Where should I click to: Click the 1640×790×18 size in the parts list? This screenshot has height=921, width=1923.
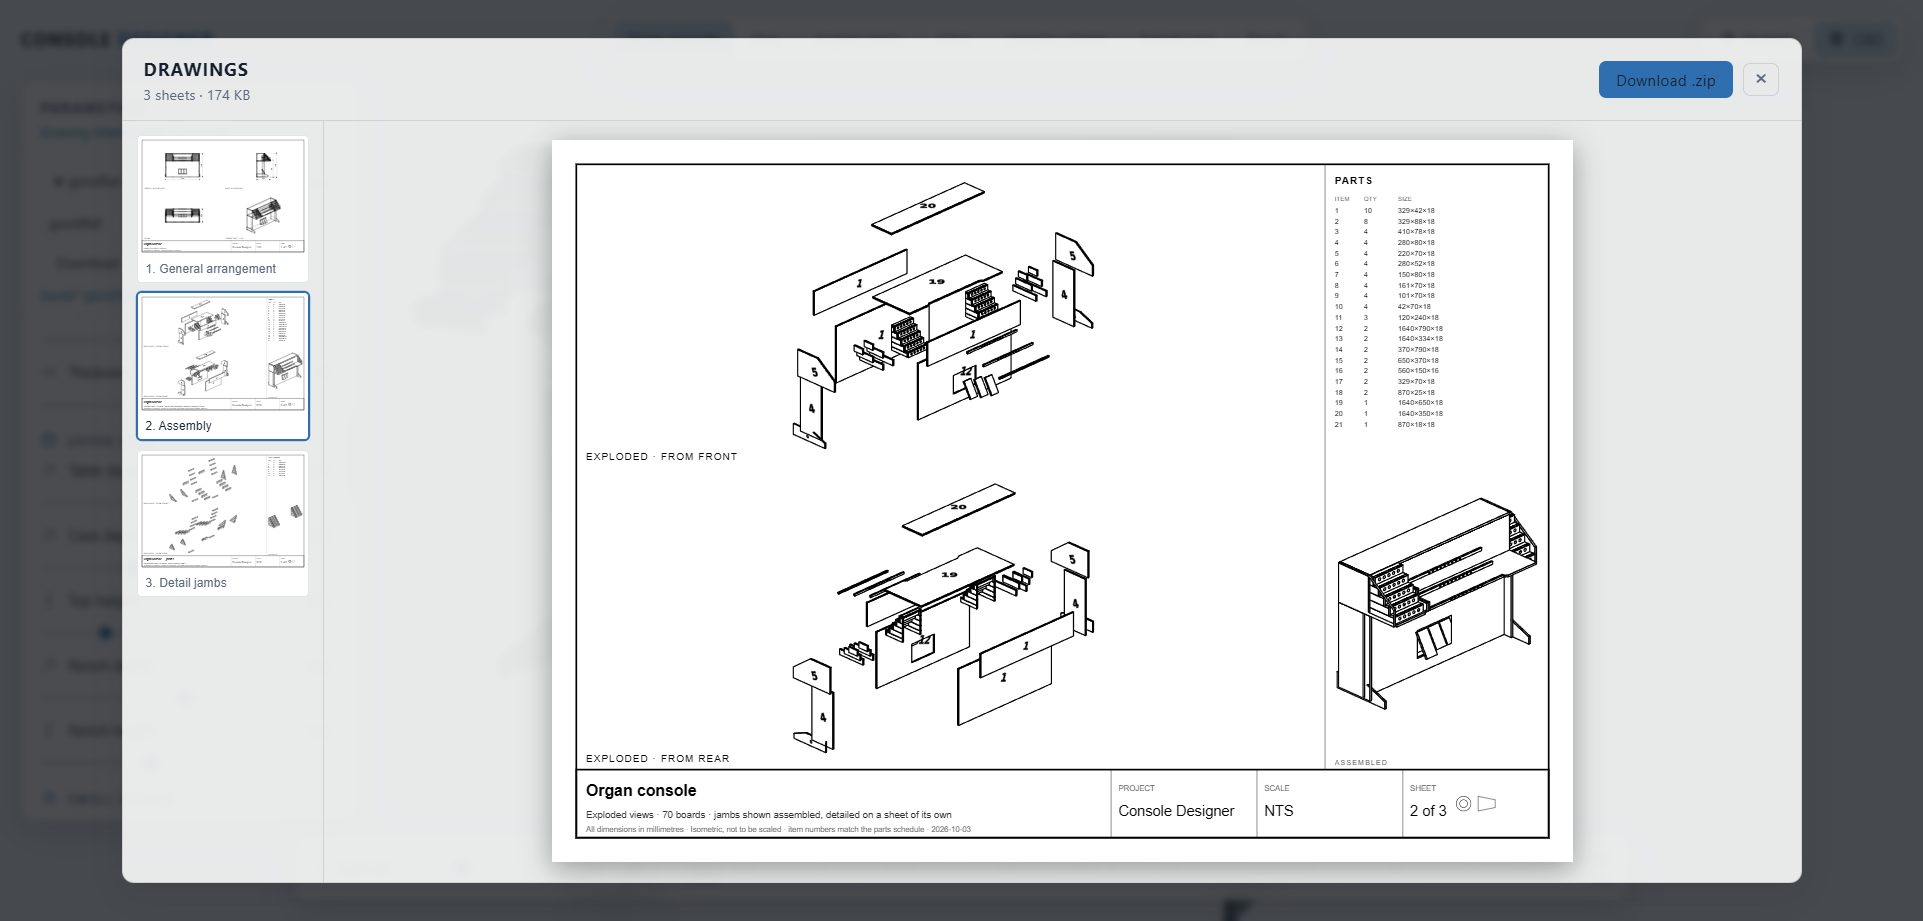coord(1420,328)
